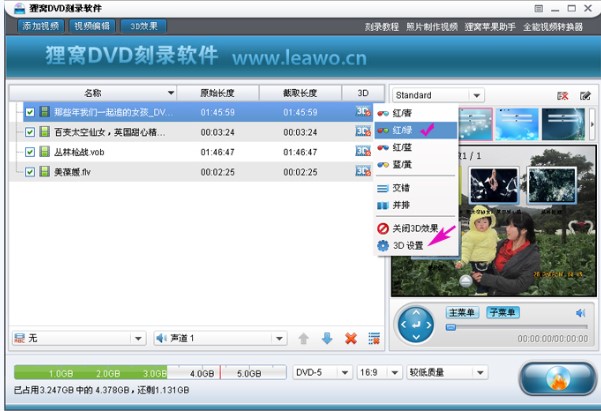Open the 较低质量 quality dropdown
The height and width of the screenshot is (411, 601).
(447, 372)
